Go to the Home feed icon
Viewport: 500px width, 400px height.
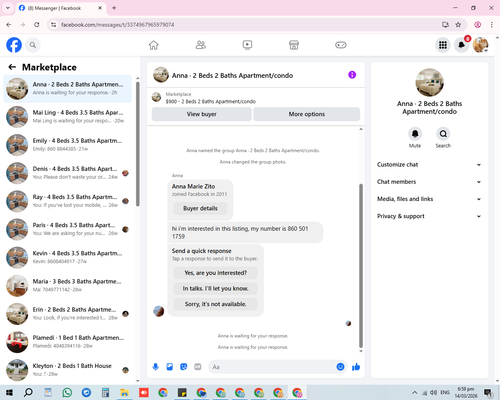[x=154, y=45]
